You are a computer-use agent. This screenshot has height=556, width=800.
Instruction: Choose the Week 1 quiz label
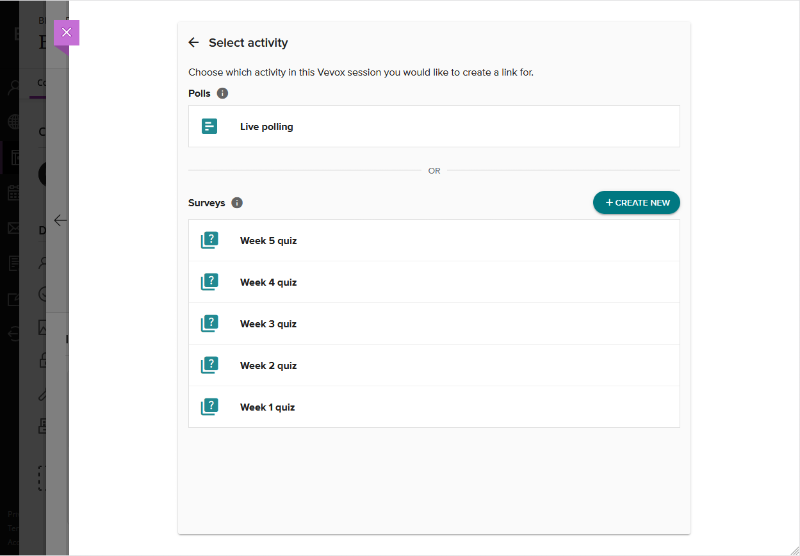268,408
